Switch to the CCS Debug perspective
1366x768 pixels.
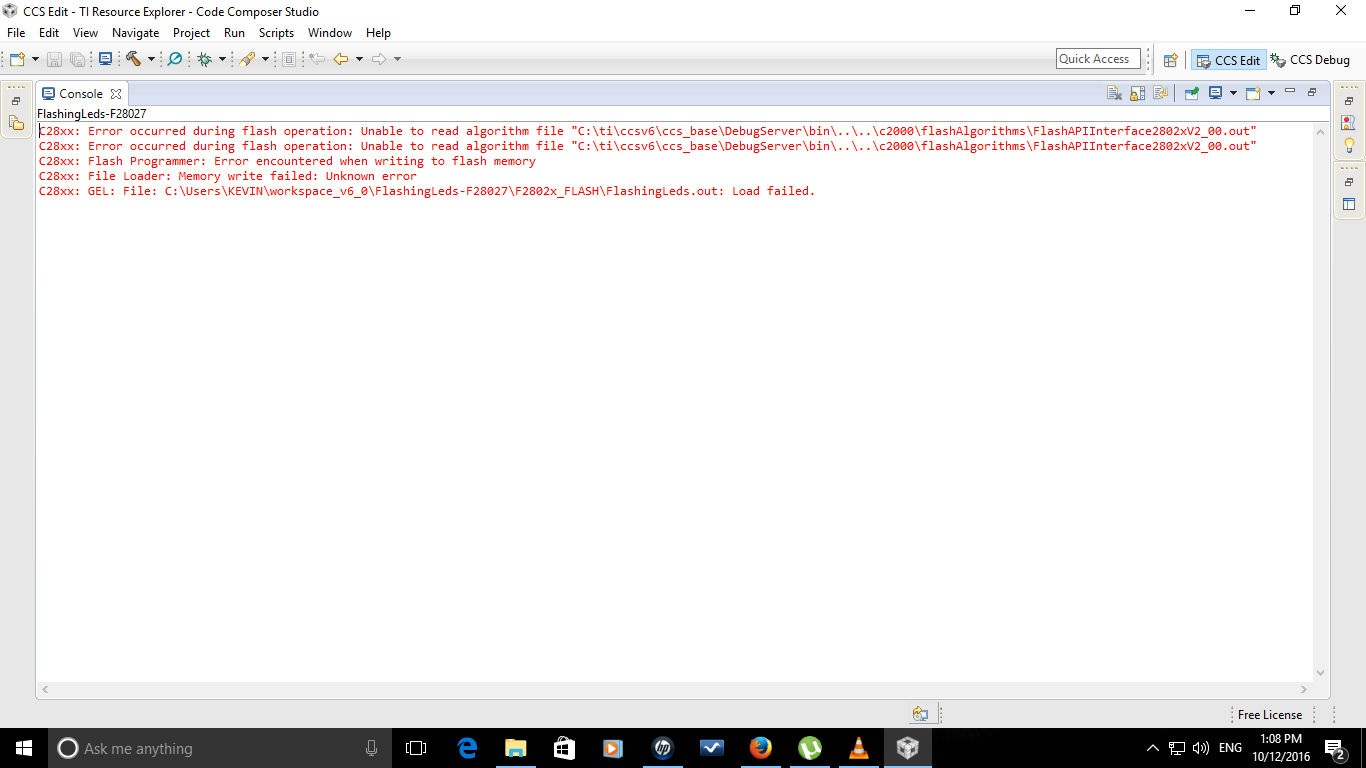pos(1310,60)
